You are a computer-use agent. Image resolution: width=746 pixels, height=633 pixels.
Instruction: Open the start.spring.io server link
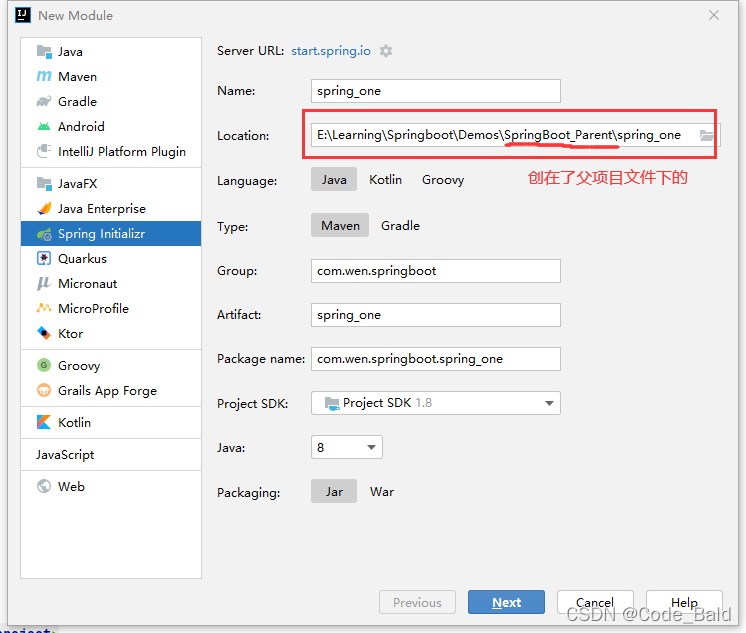coord(331,51)
